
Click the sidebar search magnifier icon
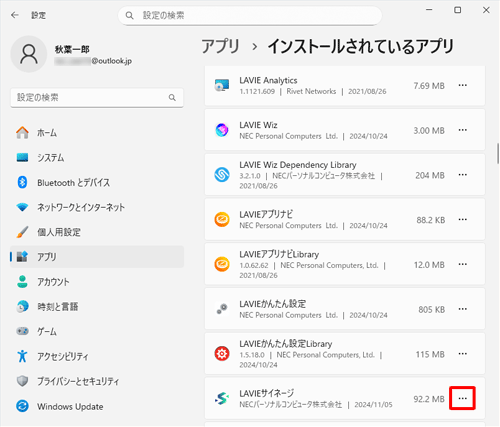(172, 98)
